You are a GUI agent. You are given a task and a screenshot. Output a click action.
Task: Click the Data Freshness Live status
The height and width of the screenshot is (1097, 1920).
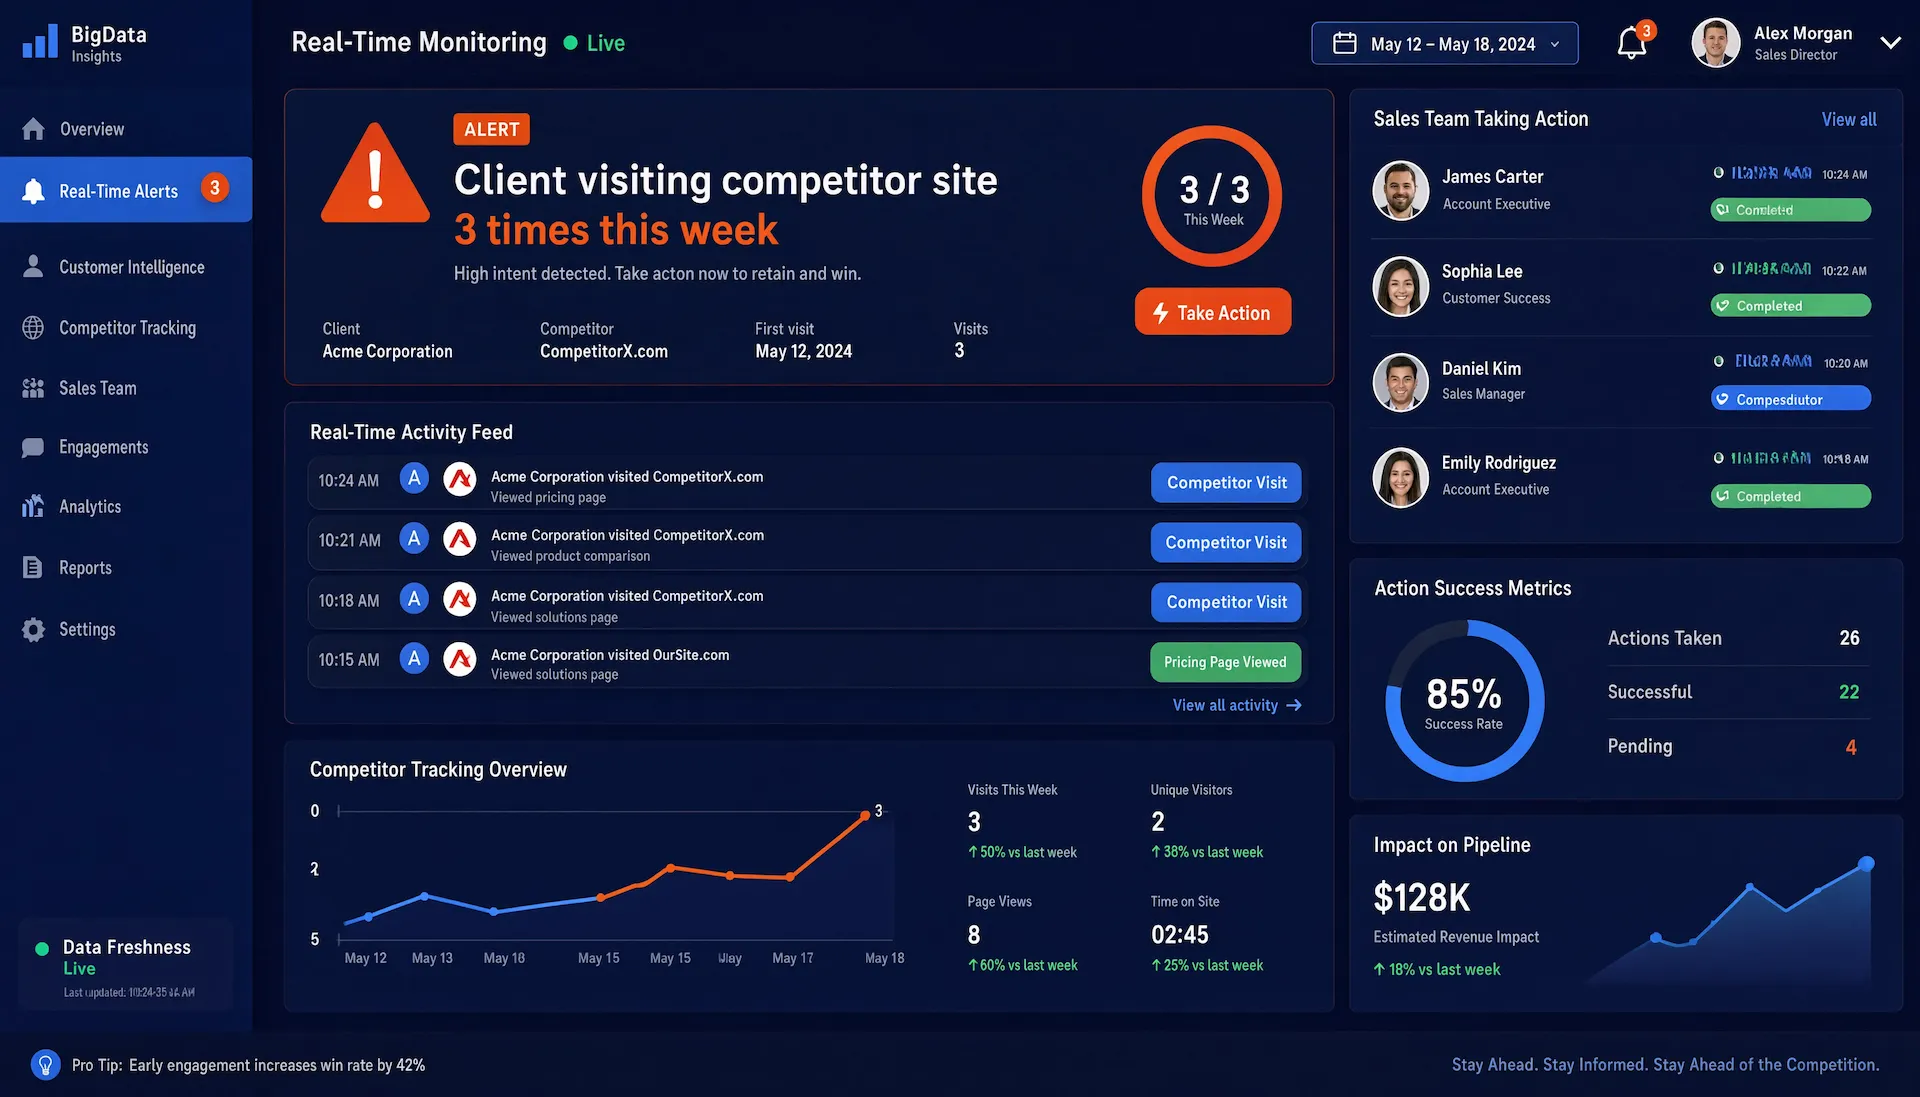[79, 968]
